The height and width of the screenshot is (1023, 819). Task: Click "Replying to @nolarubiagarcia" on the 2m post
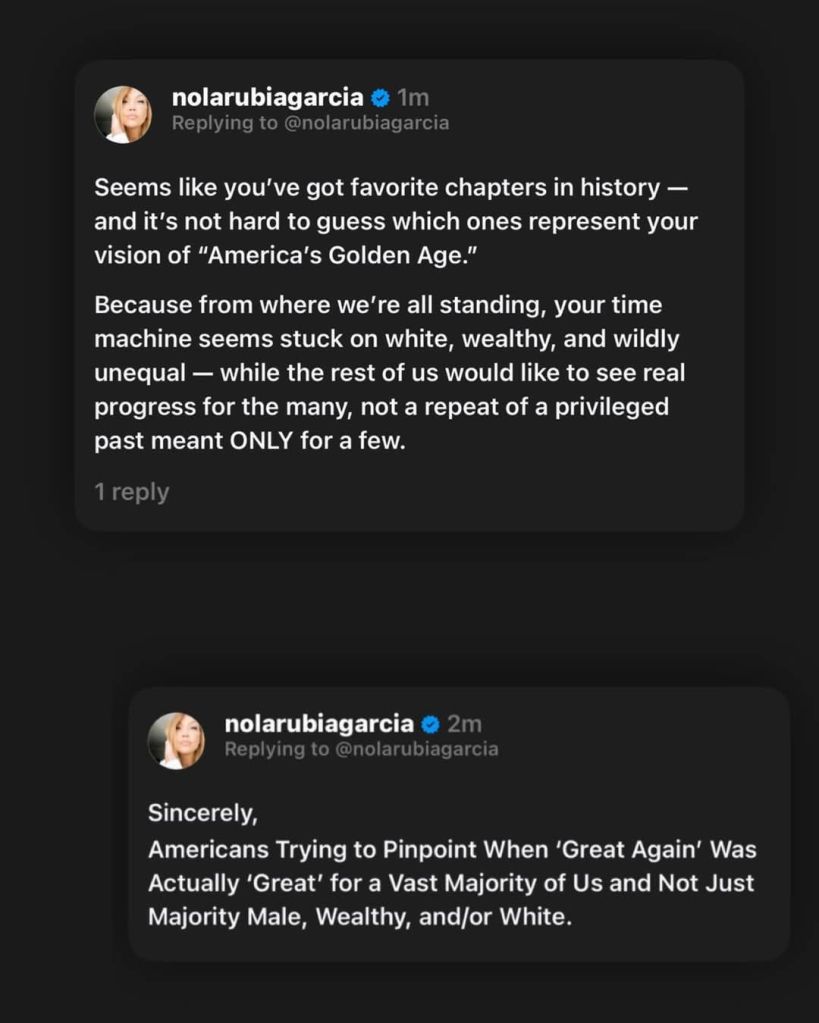pyautogui.click(x=361, y=749)
